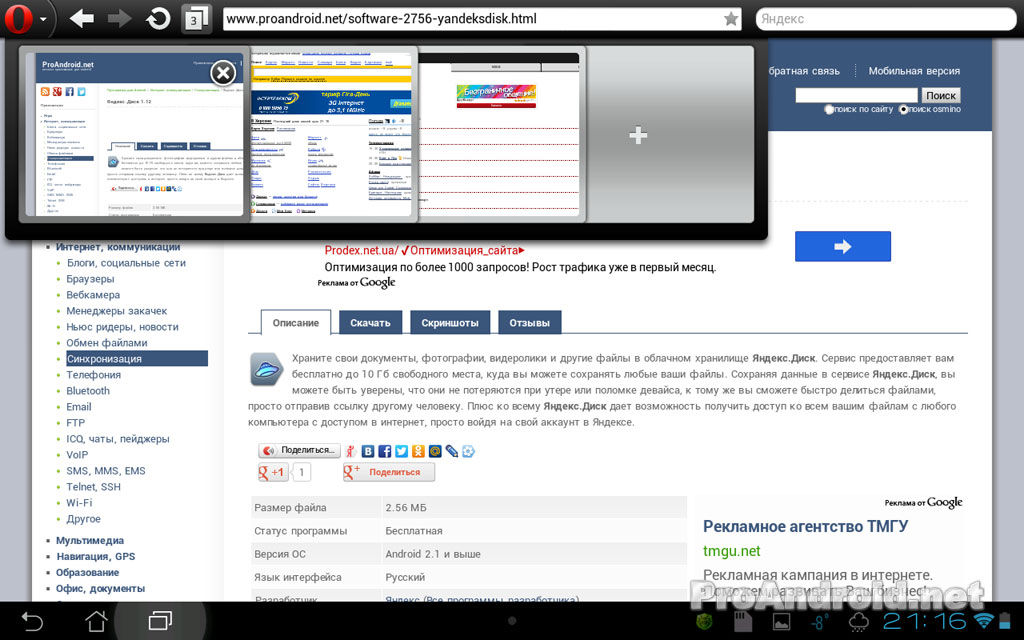Click the Google +1 button

(273, 472)
